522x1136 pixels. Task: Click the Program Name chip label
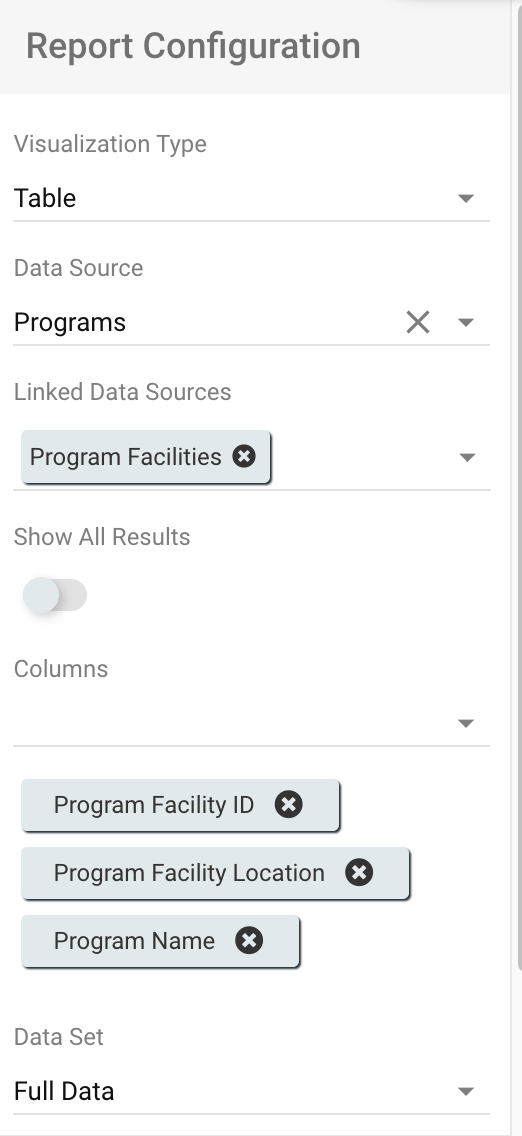click(x=134, y=940)
